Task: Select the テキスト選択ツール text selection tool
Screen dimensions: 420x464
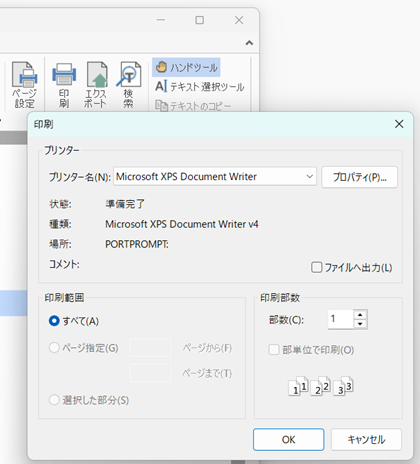Action: pyautogui.click(x=200, y=87)
